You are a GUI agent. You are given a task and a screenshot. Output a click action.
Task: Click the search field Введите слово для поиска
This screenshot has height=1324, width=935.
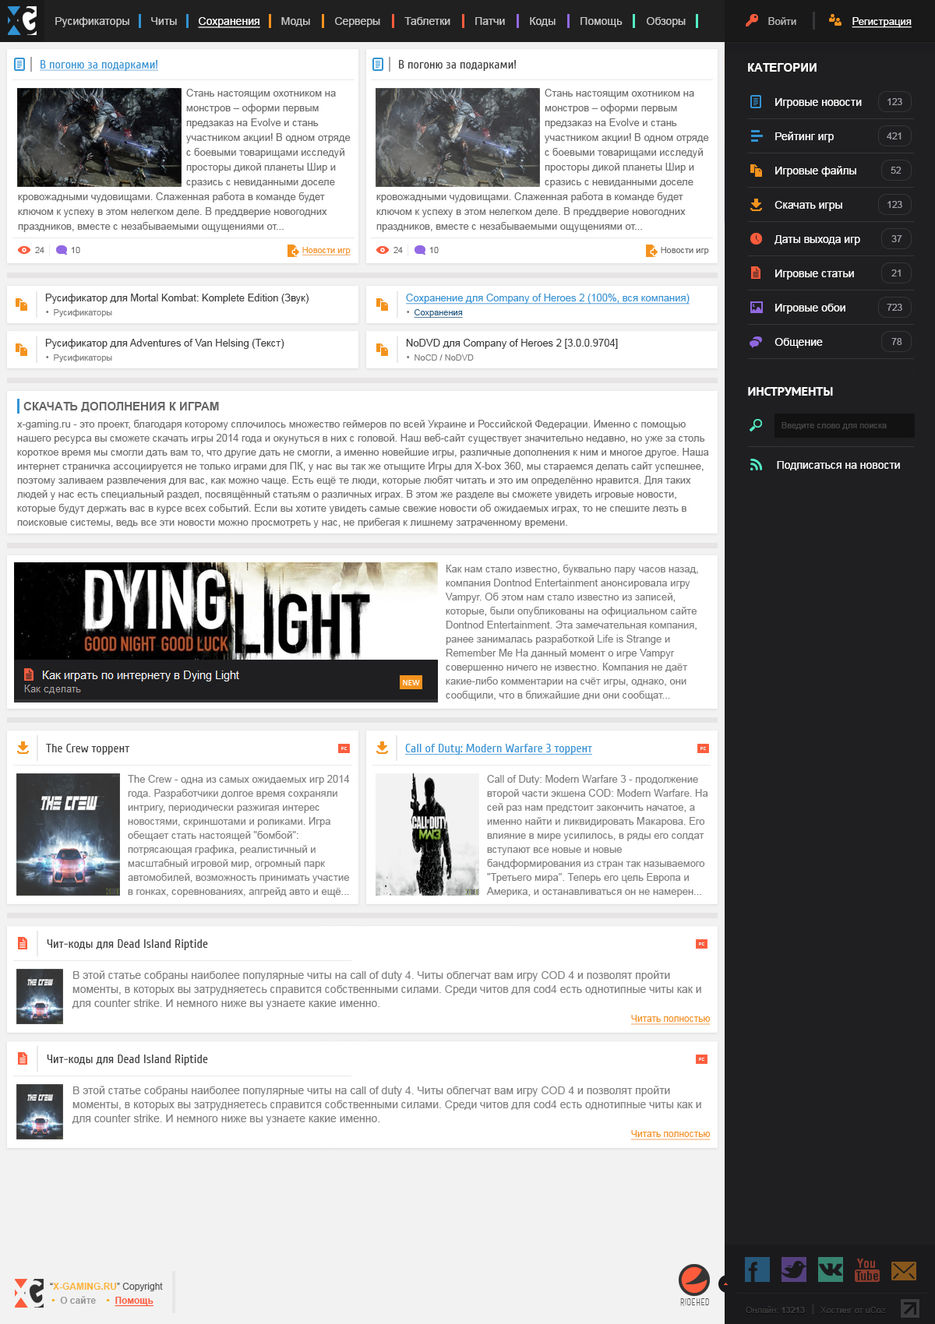[x=844, y=425]
